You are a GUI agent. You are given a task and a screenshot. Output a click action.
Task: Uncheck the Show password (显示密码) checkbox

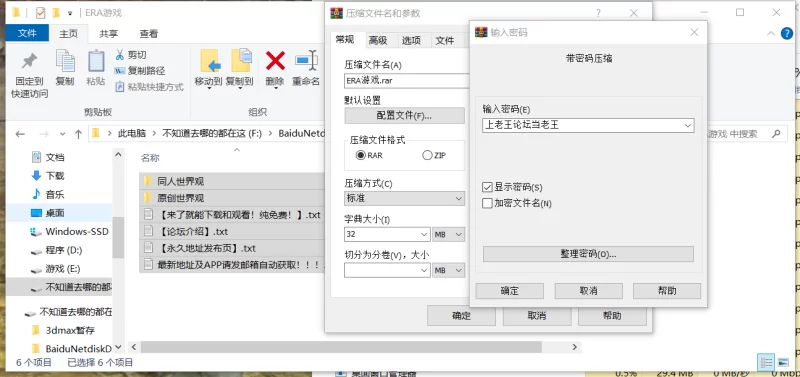(x=487, y=187)
